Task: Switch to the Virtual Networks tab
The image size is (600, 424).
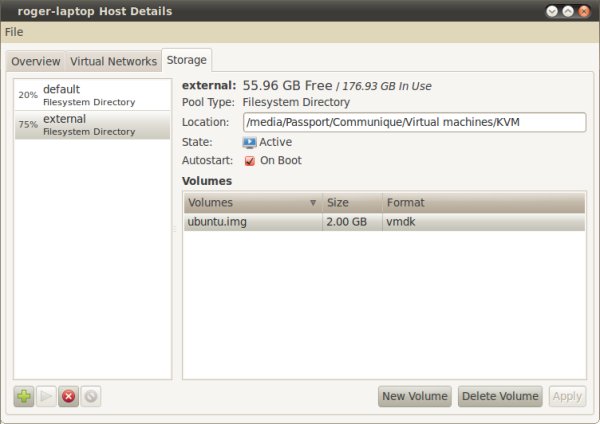Action: (113, 62)
